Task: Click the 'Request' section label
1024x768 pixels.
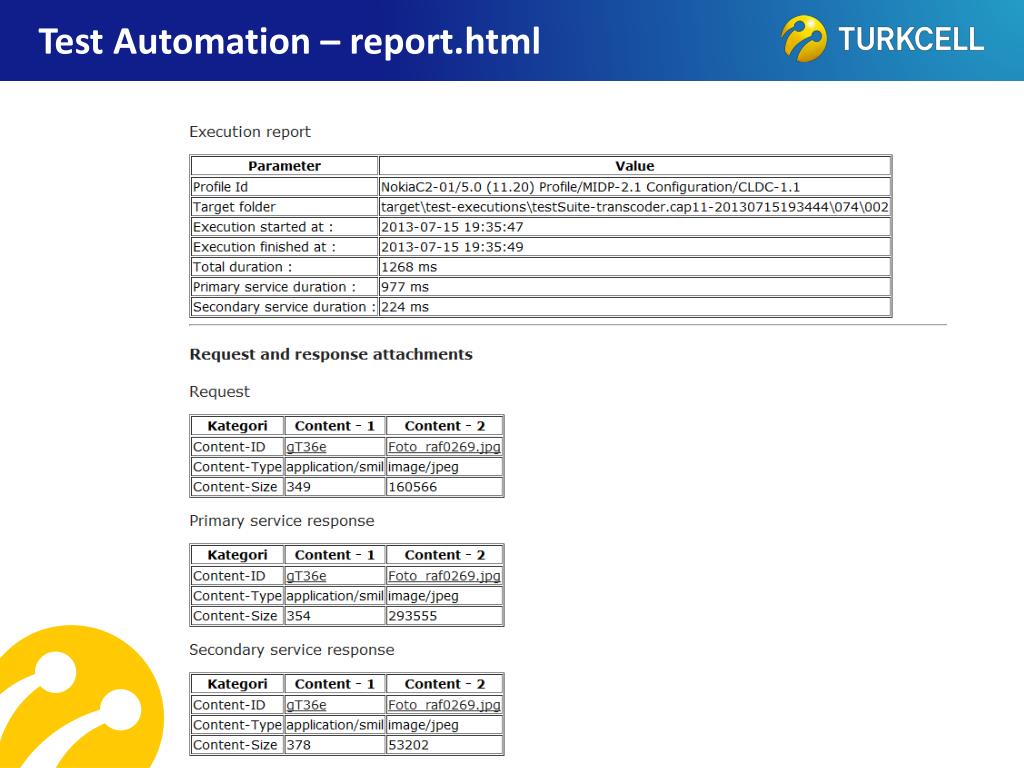Action: click(219, 392)
